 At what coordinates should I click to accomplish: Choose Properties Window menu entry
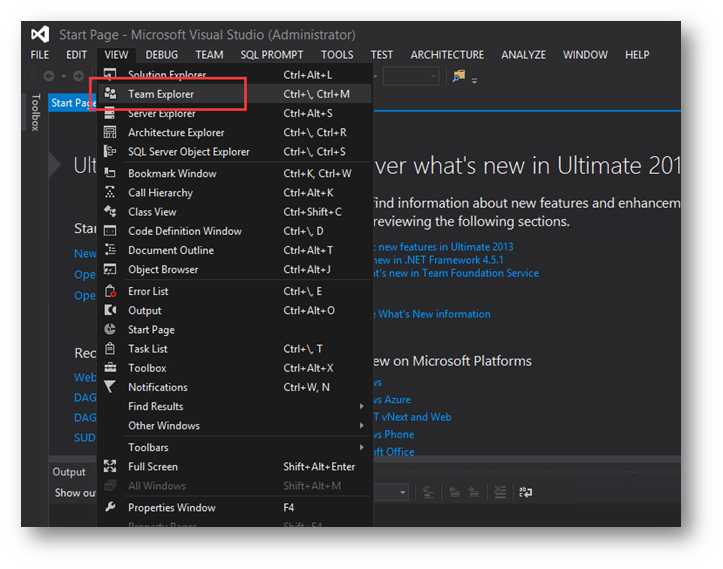(x=235, y=507)
